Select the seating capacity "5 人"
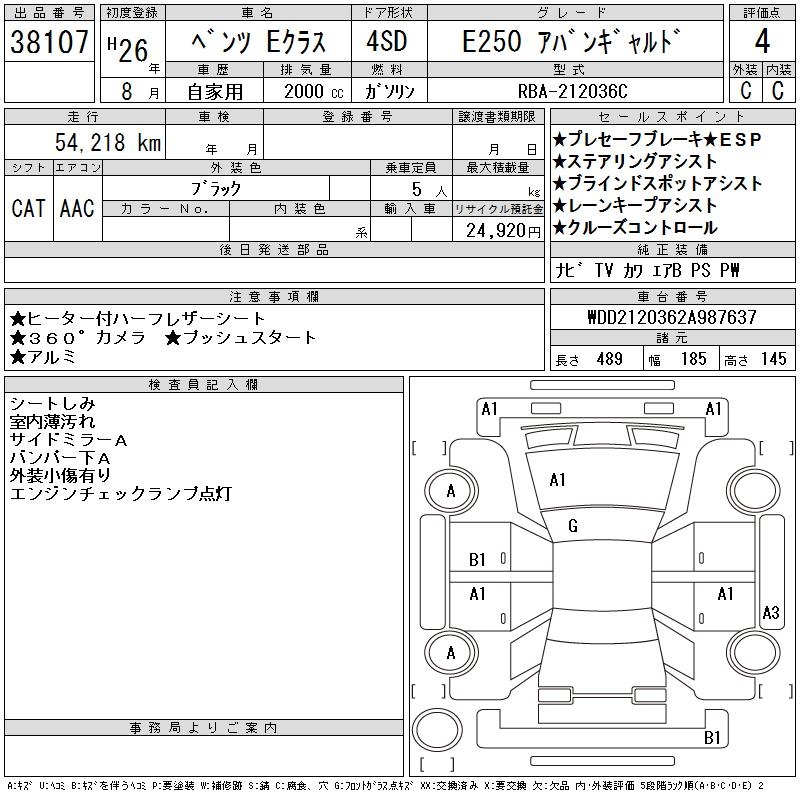Screen dimensions: 800x800 coord(429,190)
